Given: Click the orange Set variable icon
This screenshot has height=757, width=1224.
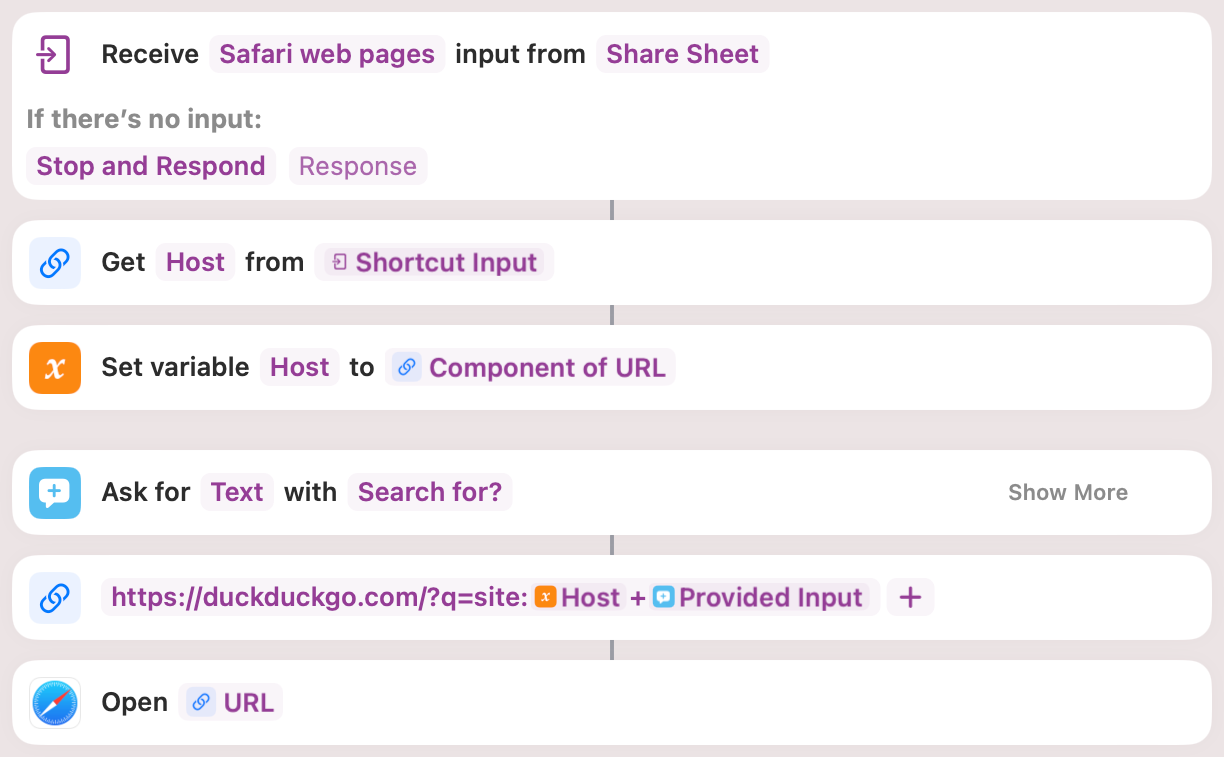Looking at the screenshot, I should pos(55,368).
